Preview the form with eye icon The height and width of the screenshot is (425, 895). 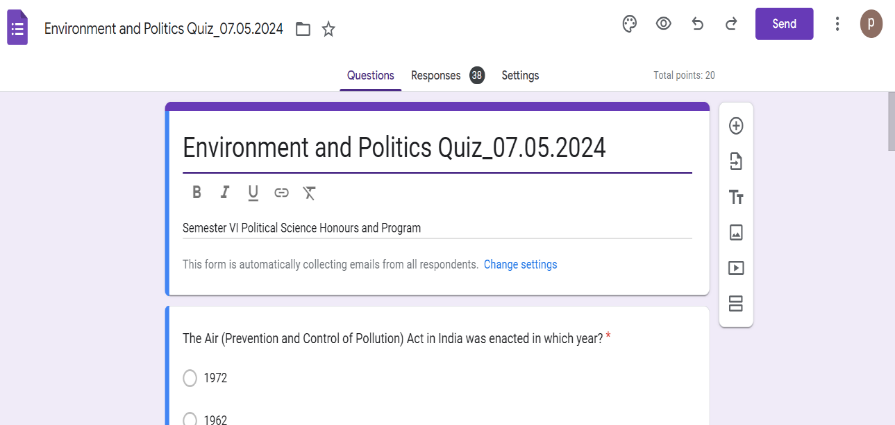coord(663,24)
